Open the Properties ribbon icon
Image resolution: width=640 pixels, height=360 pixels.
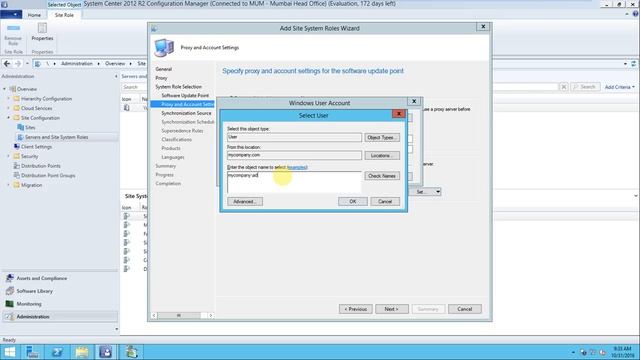(42, 32)
